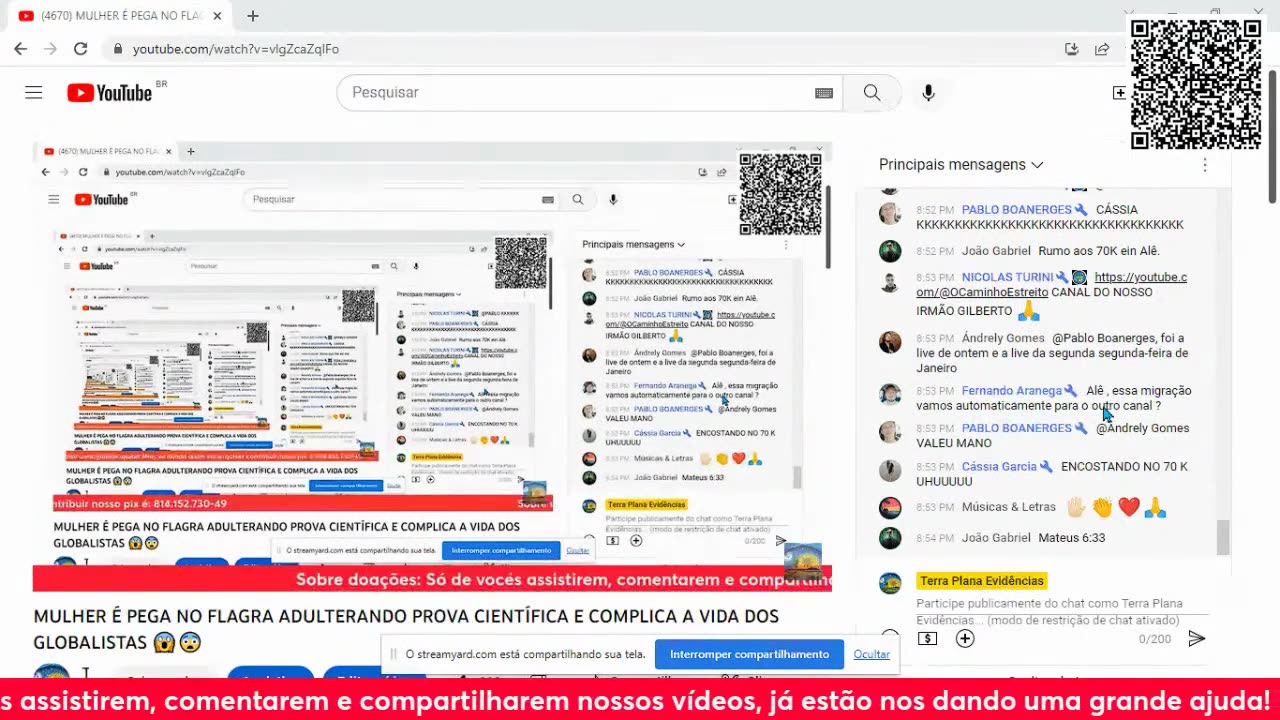Click the QR code overlay in the corner

1196,84
